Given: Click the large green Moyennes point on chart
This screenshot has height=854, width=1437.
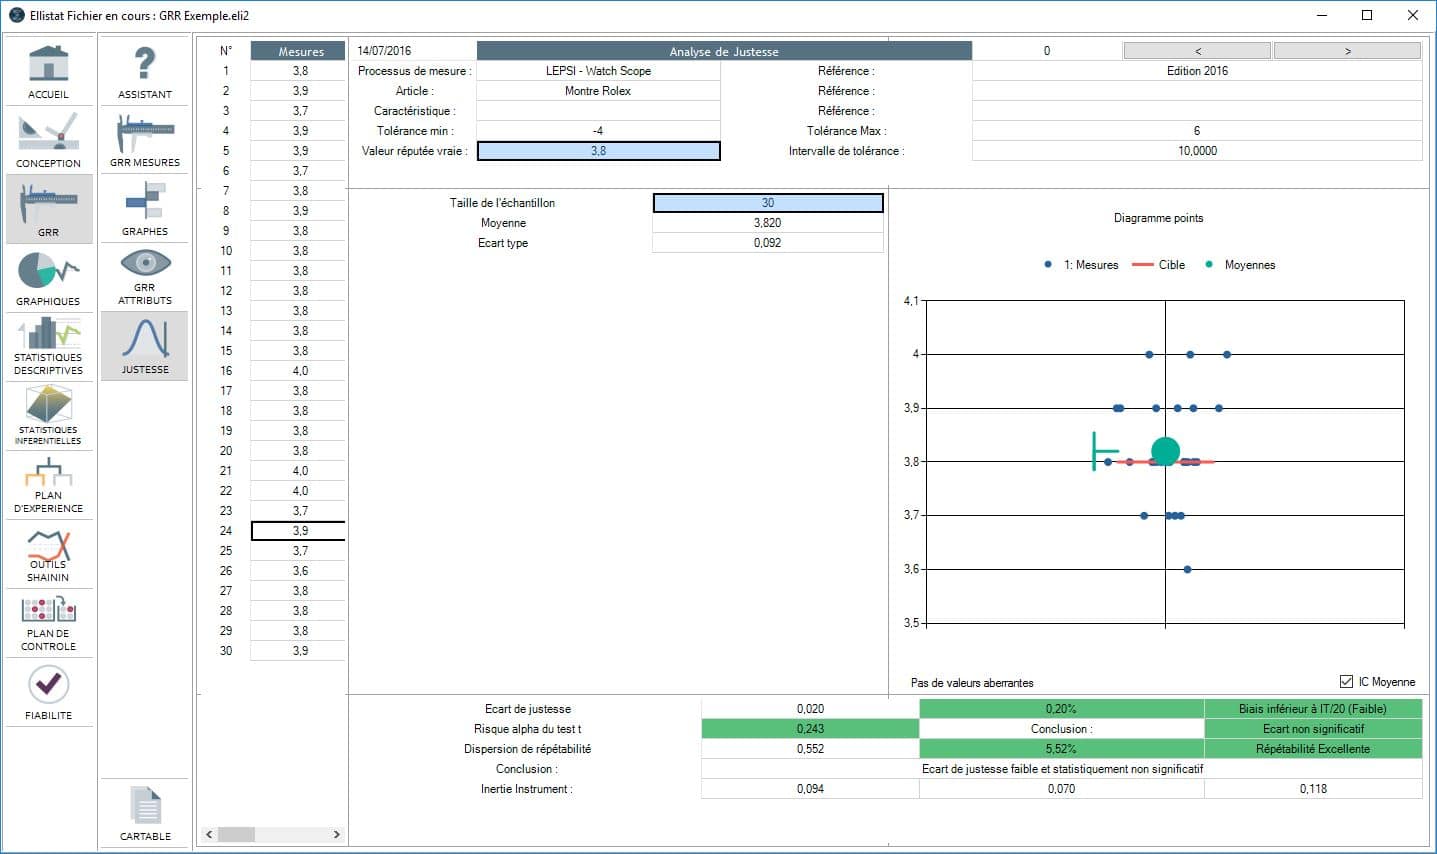Looking at the screenshot, I should pos(1165,452).
